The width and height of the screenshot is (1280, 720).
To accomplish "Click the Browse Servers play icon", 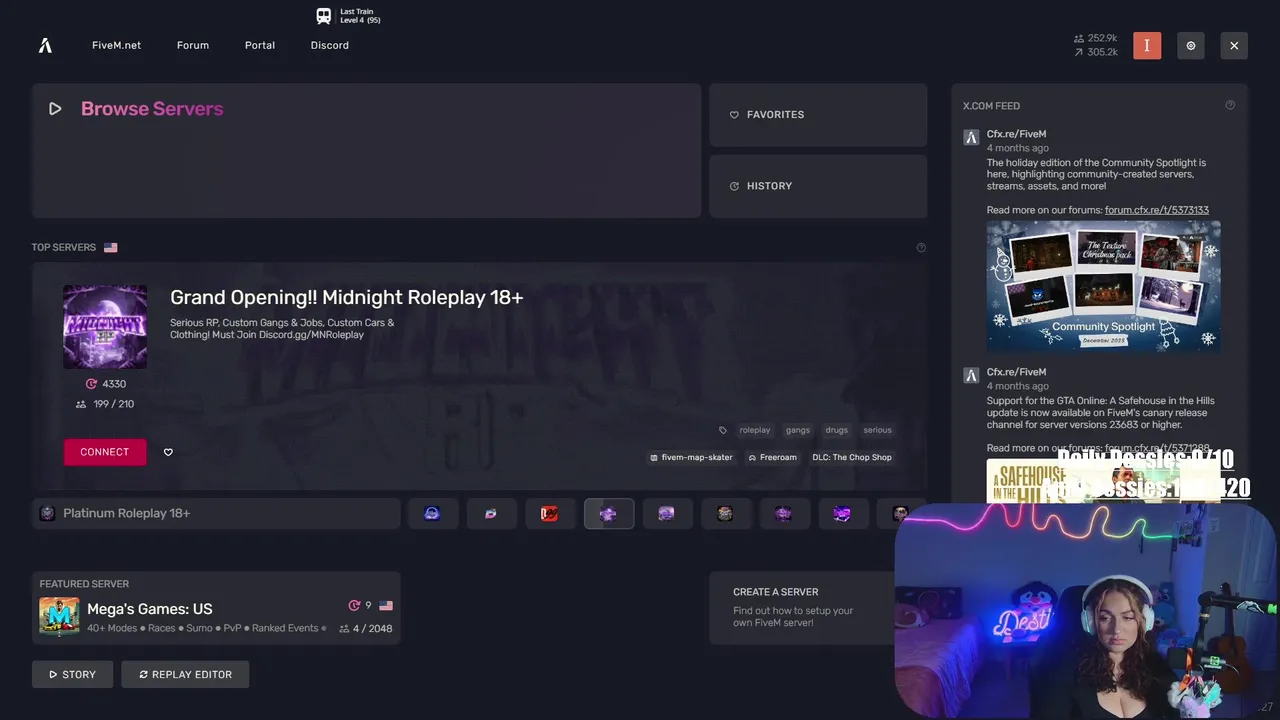I will point(55,109).
